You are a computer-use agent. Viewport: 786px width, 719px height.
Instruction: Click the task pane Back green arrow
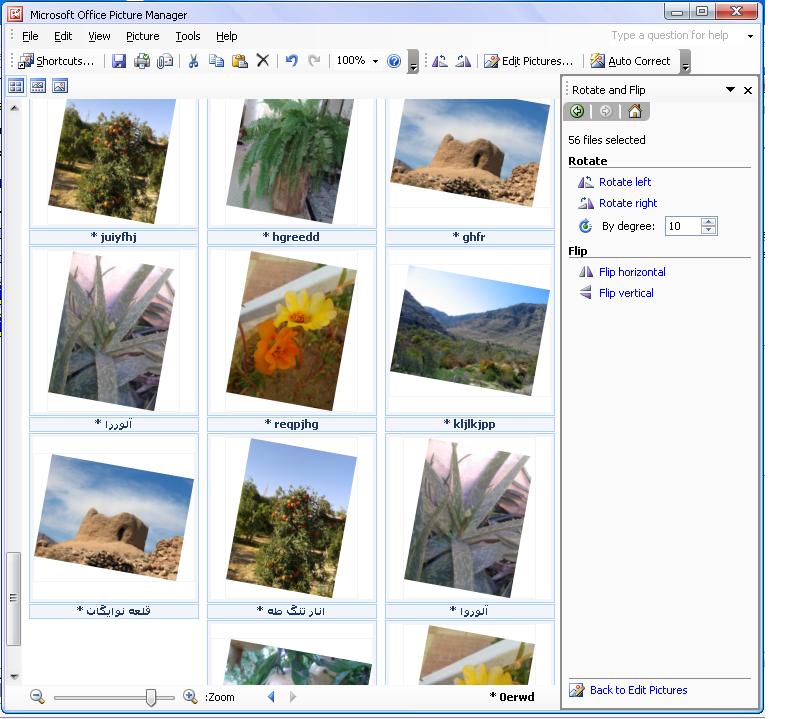(x=577, y=111)
